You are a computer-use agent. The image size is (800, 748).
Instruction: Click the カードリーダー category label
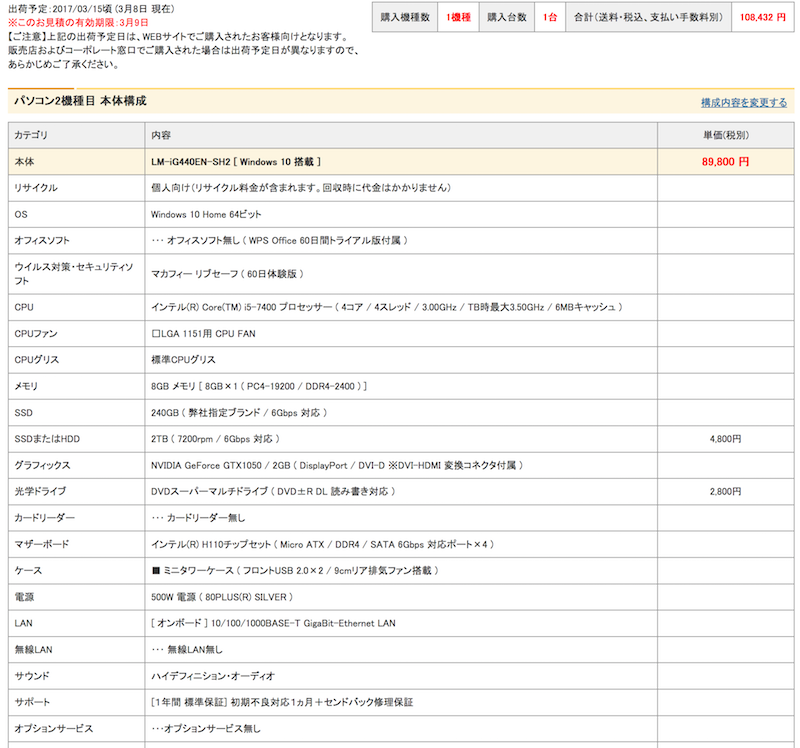44,518
